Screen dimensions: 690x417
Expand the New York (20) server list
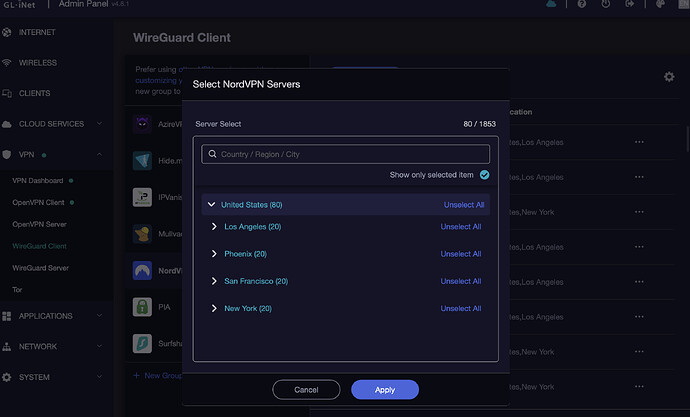(x=215, y=308)
